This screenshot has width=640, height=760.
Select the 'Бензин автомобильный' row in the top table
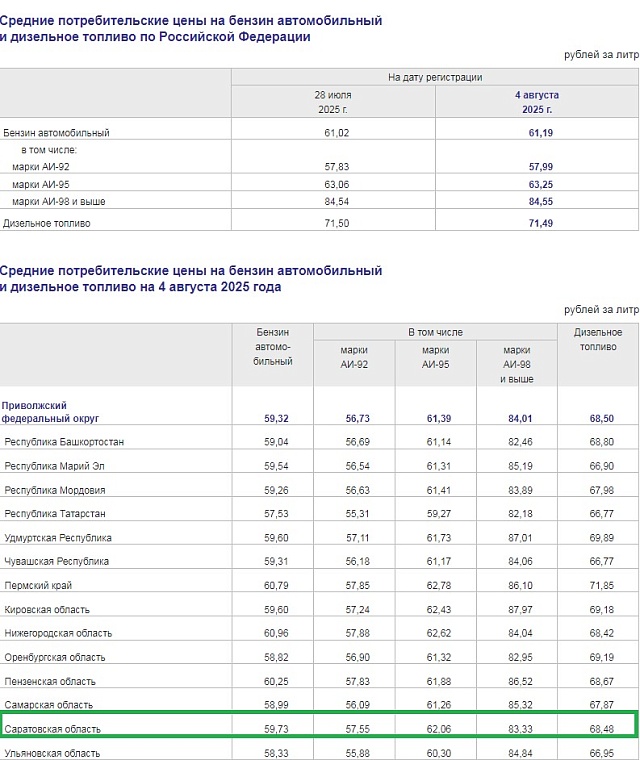click(x=57, y=132)
